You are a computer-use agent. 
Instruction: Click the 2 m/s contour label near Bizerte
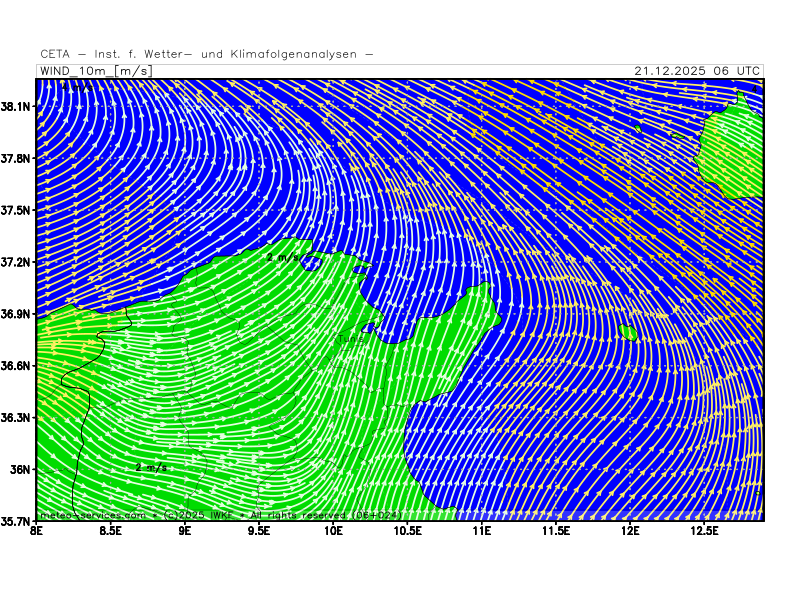[x=283, y=257]
